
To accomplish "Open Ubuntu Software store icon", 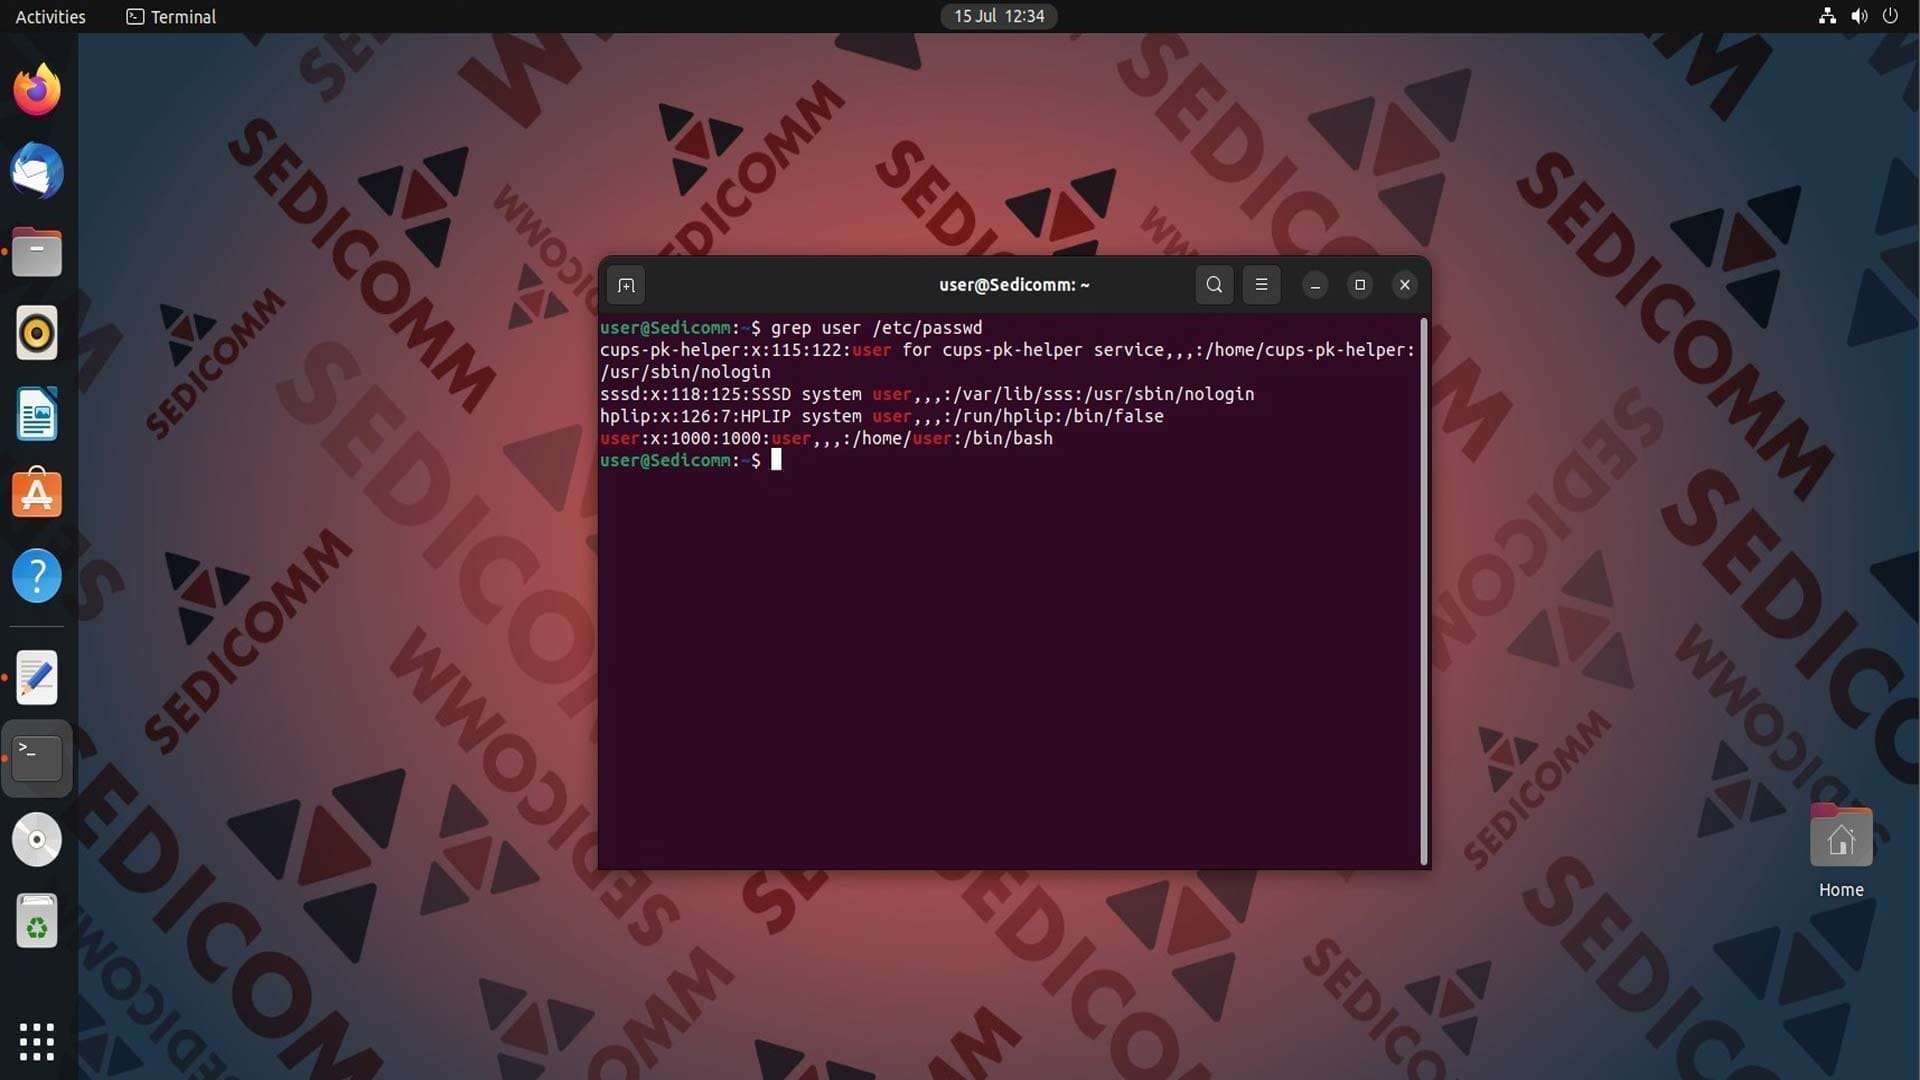I will pos(37,494).
